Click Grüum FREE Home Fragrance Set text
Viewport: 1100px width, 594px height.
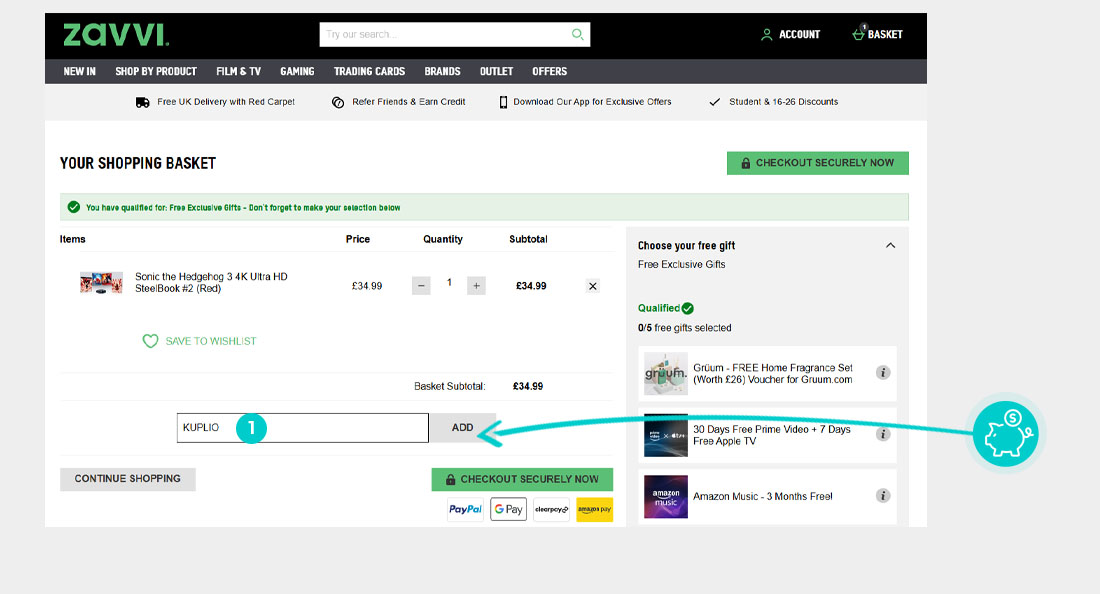click(x=773, y=374)
